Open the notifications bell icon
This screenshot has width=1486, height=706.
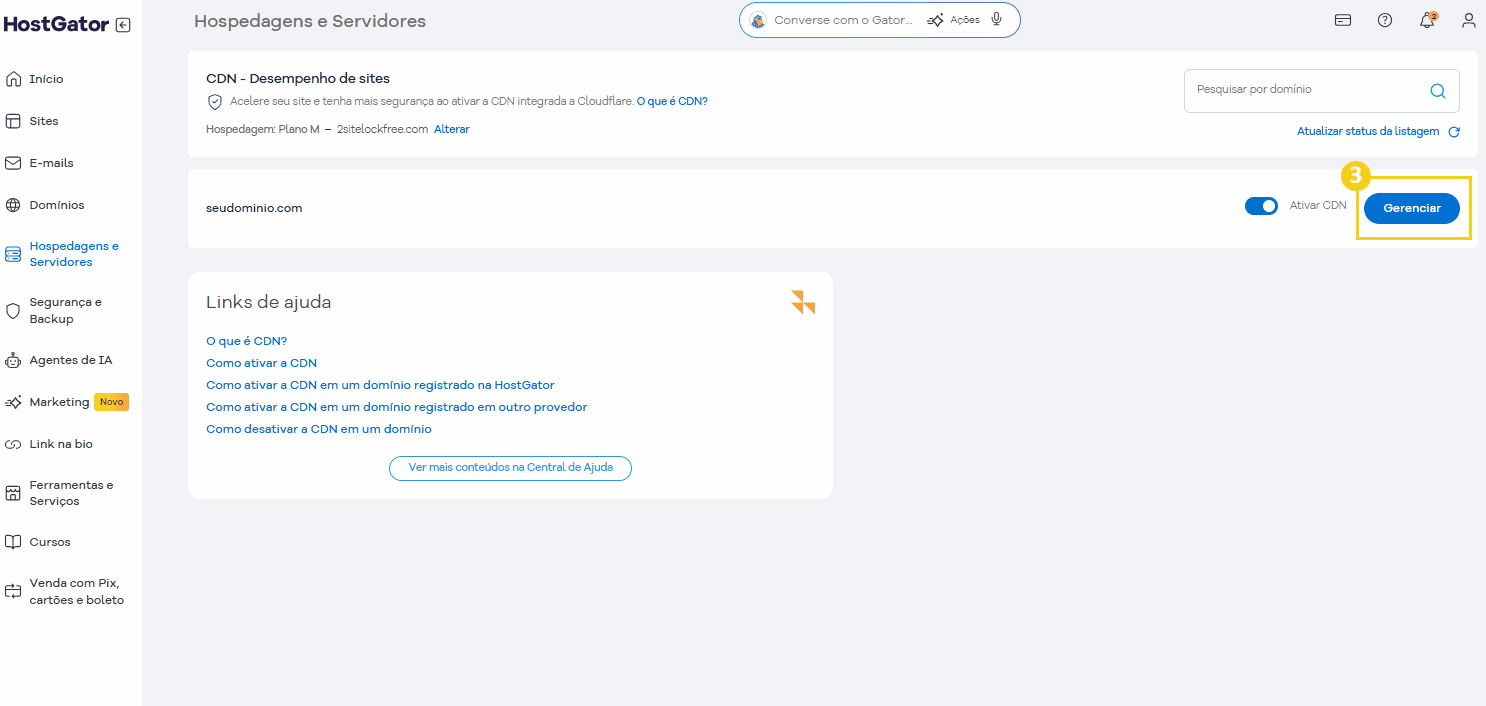tap(1427, 20)
